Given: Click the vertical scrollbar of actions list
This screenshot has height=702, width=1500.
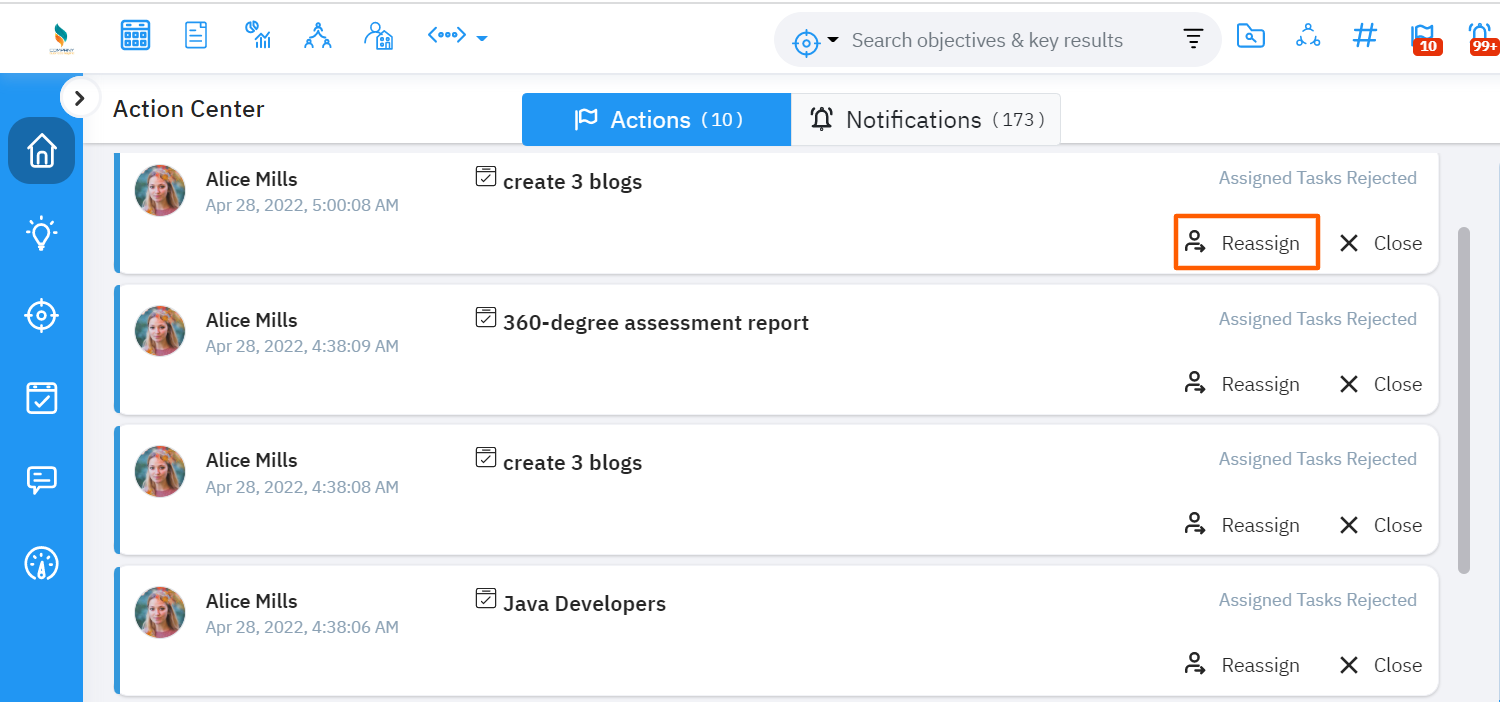Looking at the screenshot, I should coord(1464,400).
